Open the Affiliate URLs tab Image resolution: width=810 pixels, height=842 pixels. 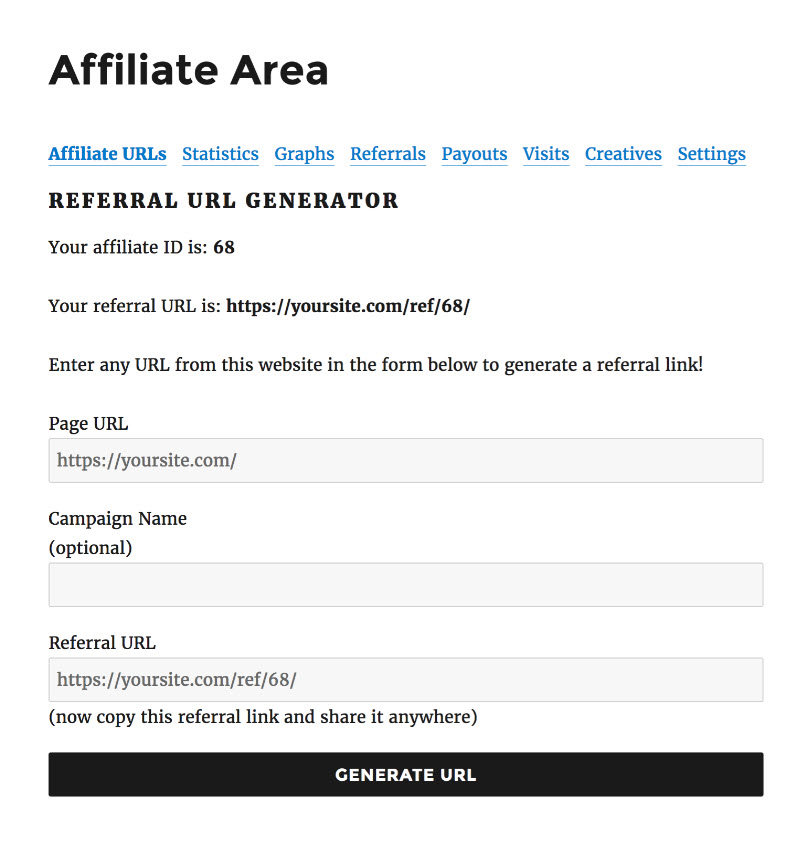[x=107, y=154]
